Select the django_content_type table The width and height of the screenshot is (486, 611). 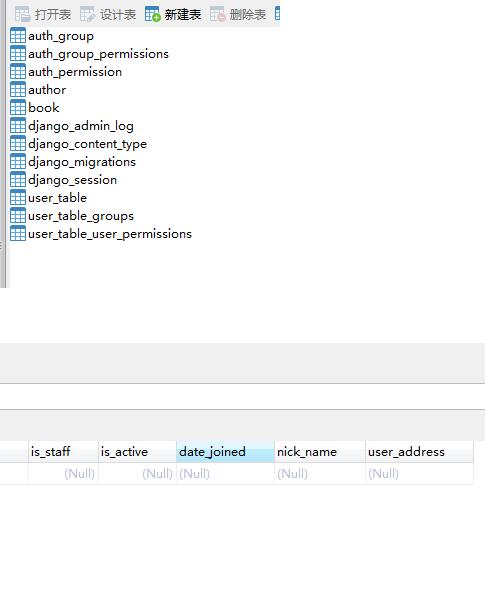[x=87, y=144]
